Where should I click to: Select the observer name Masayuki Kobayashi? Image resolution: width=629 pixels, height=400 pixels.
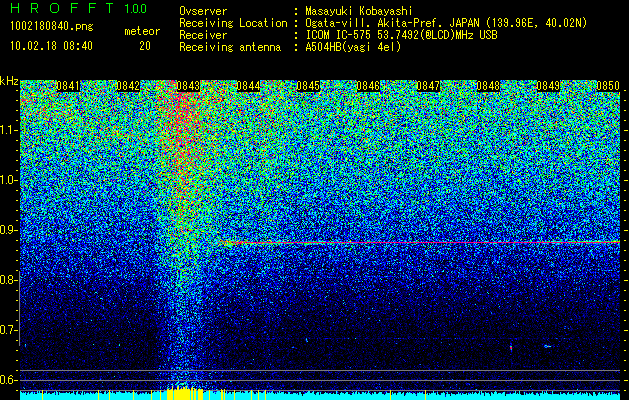(359, 11)
